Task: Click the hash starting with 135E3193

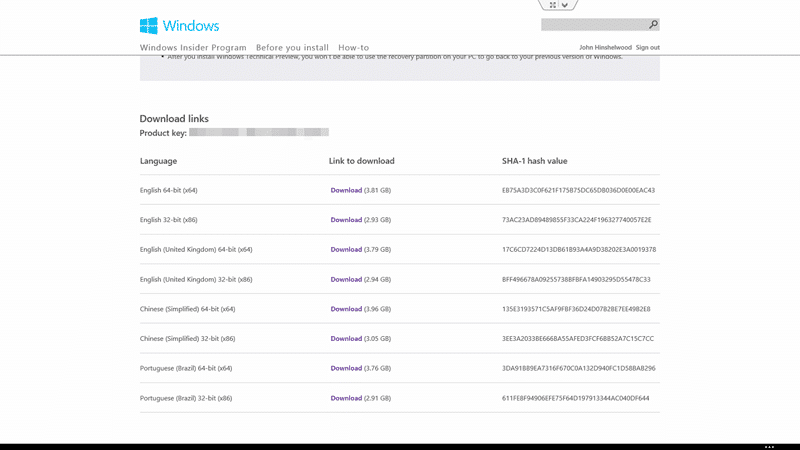Action: tap(576, 309)
